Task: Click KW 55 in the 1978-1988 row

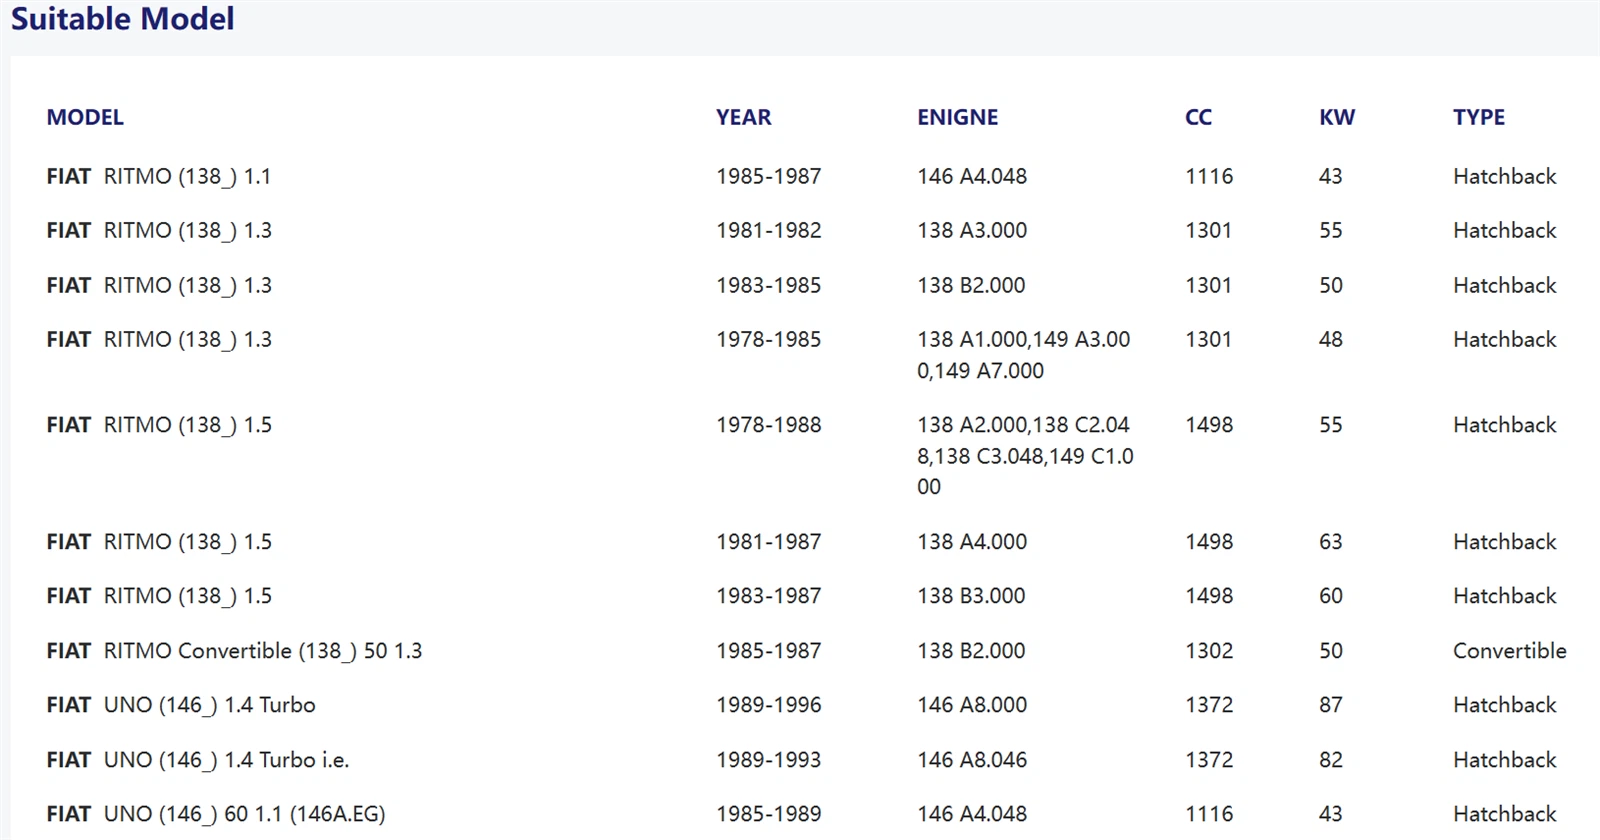Action: click(1331, 425)
